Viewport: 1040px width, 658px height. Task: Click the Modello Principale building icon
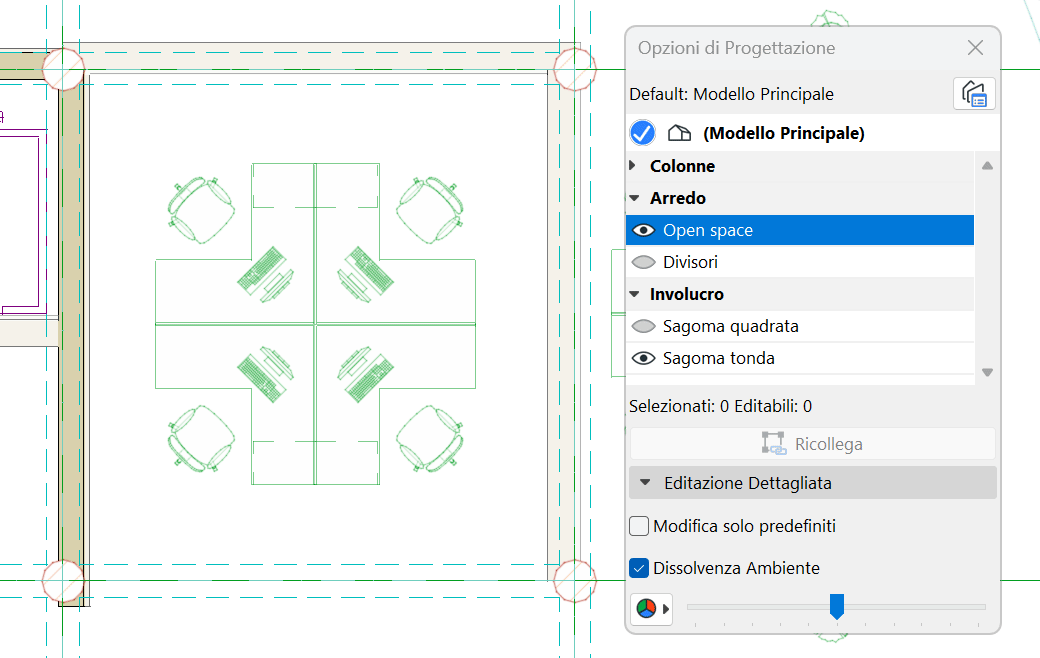click(x=679, y=133)
